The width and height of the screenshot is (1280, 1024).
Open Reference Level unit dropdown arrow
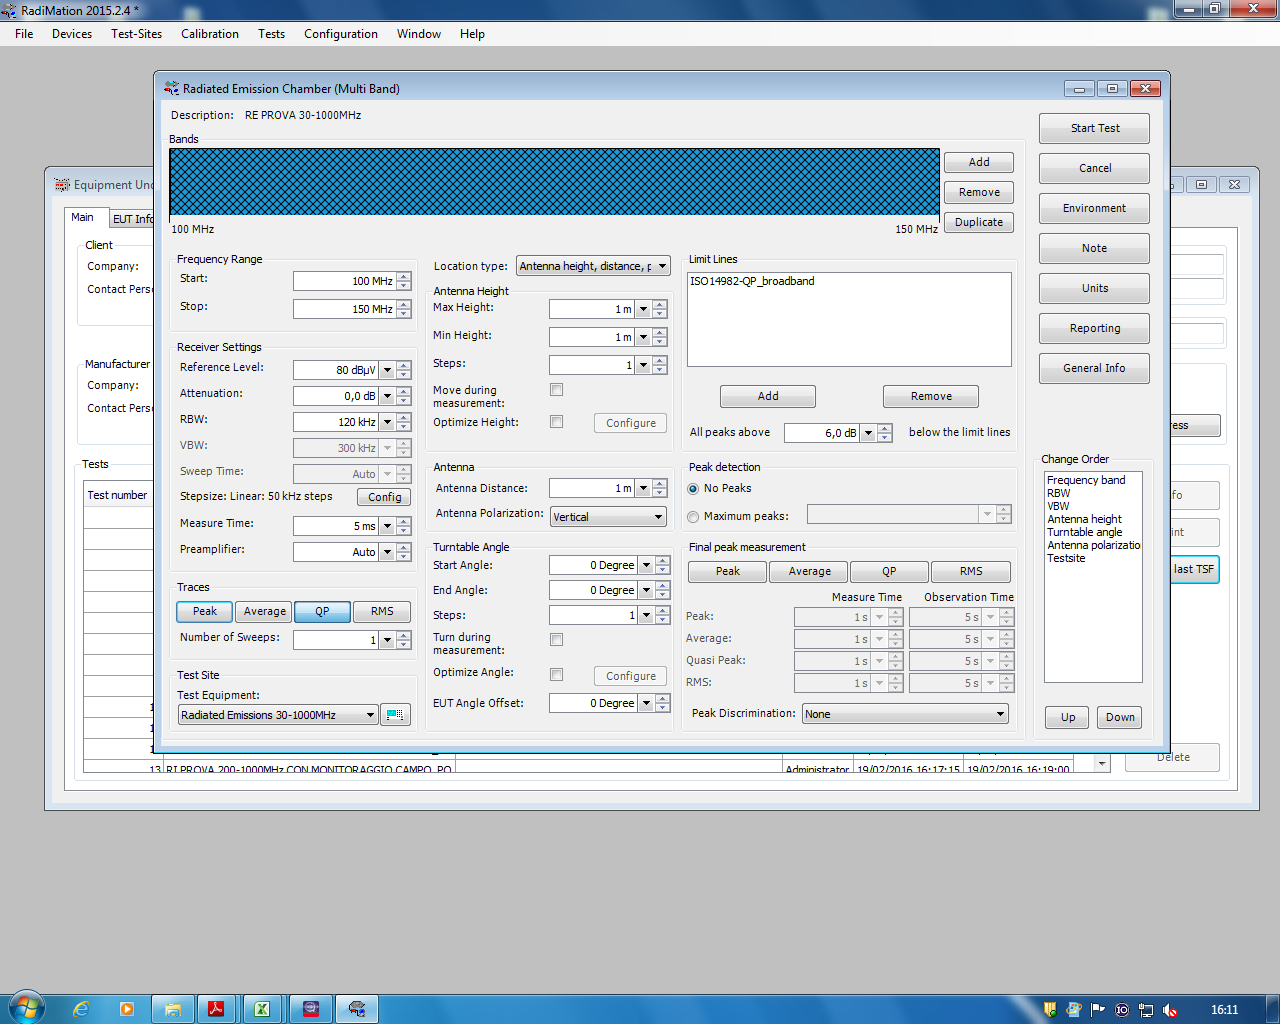pyautogui.click(x=387, y=370)
